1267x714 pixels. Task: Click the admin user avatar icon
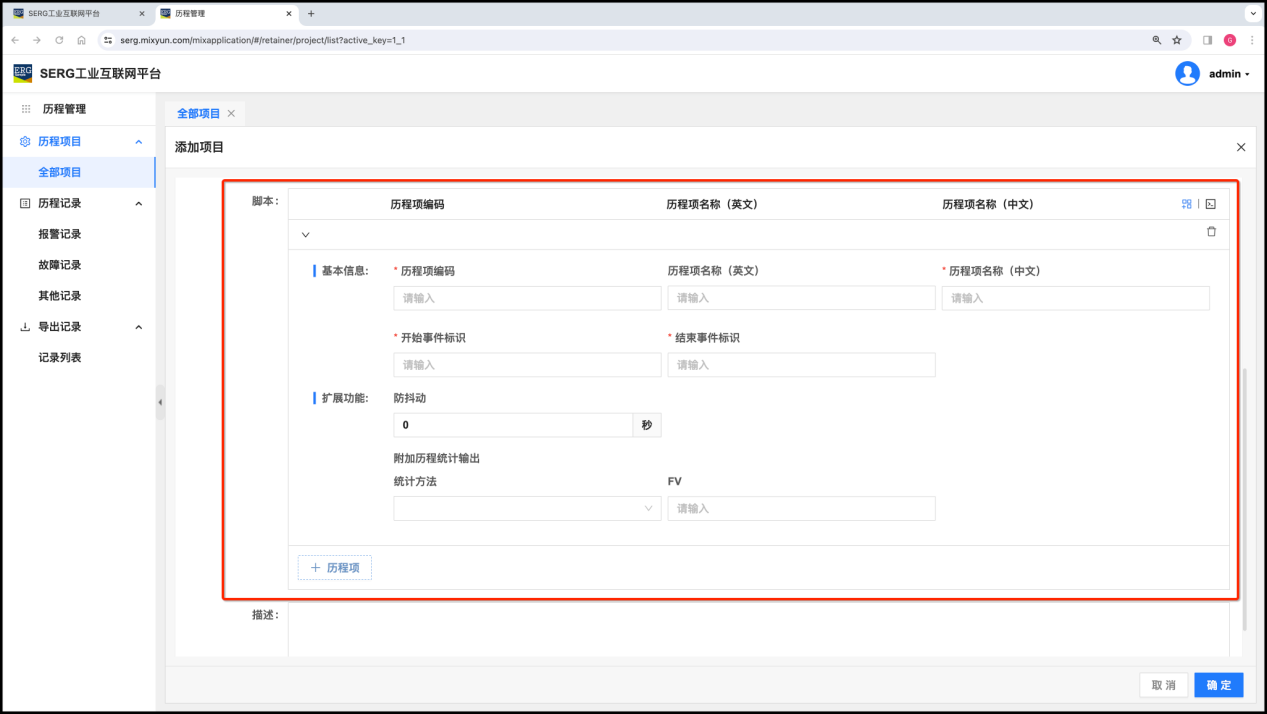[1187, 74]
